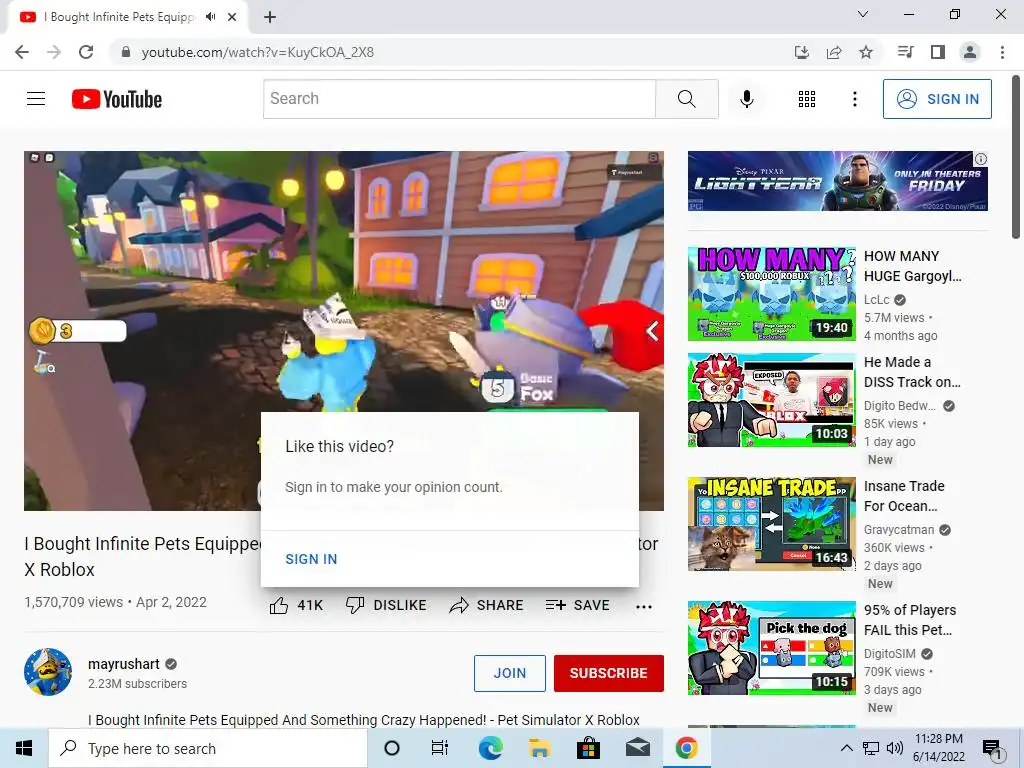
Task: Start voice search with the microphone icon
Action: coord(746,99)
